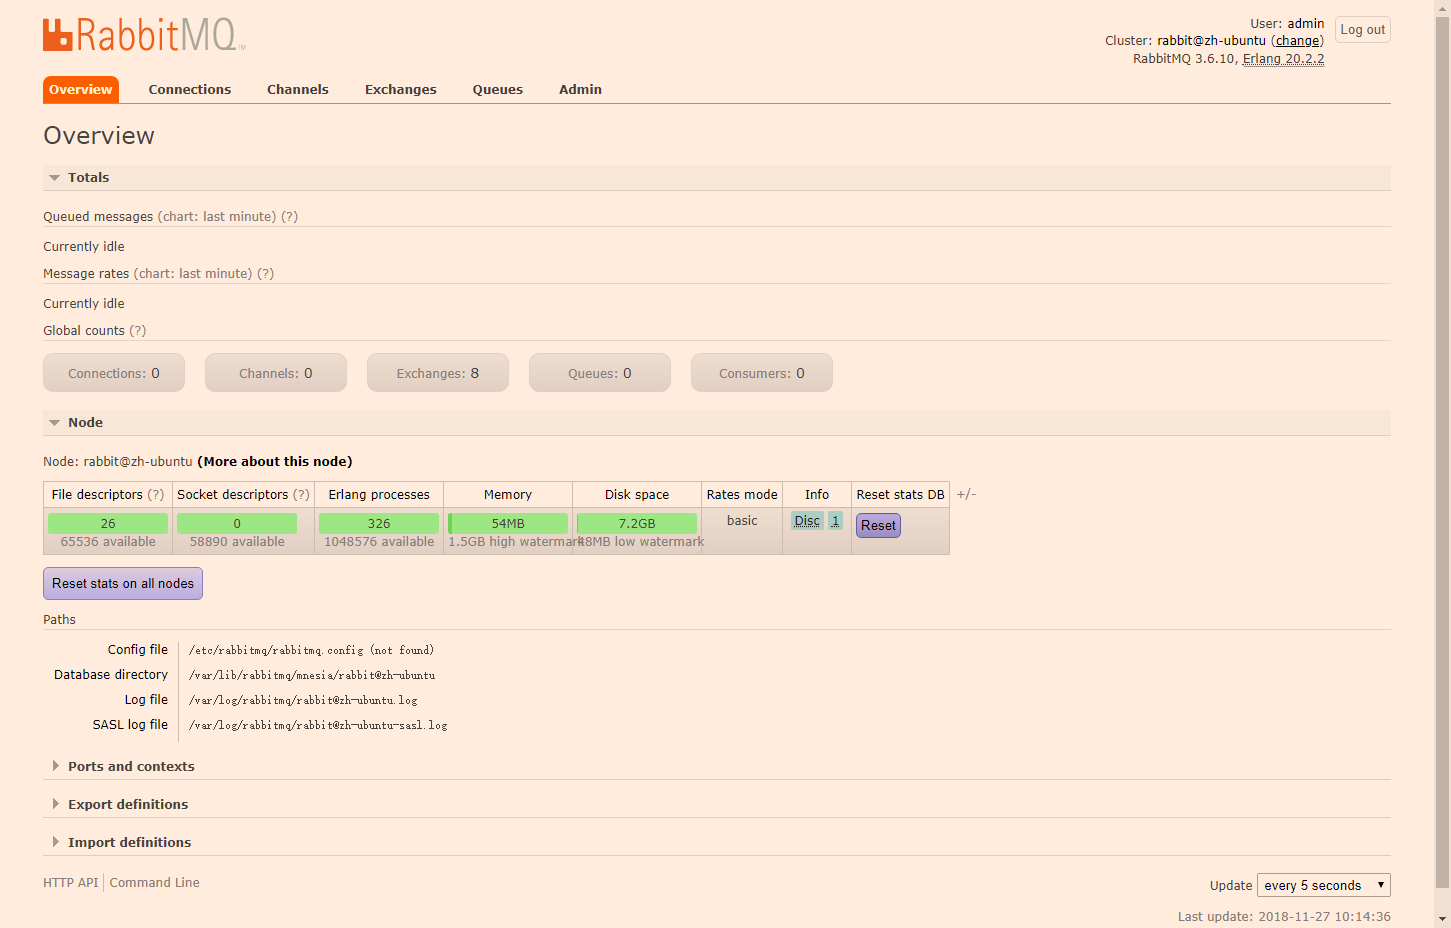Click the Socket descriptors 0 bar
This screenshot has width=1451, height=928.
pyautogui.click(x=237, y=523)
